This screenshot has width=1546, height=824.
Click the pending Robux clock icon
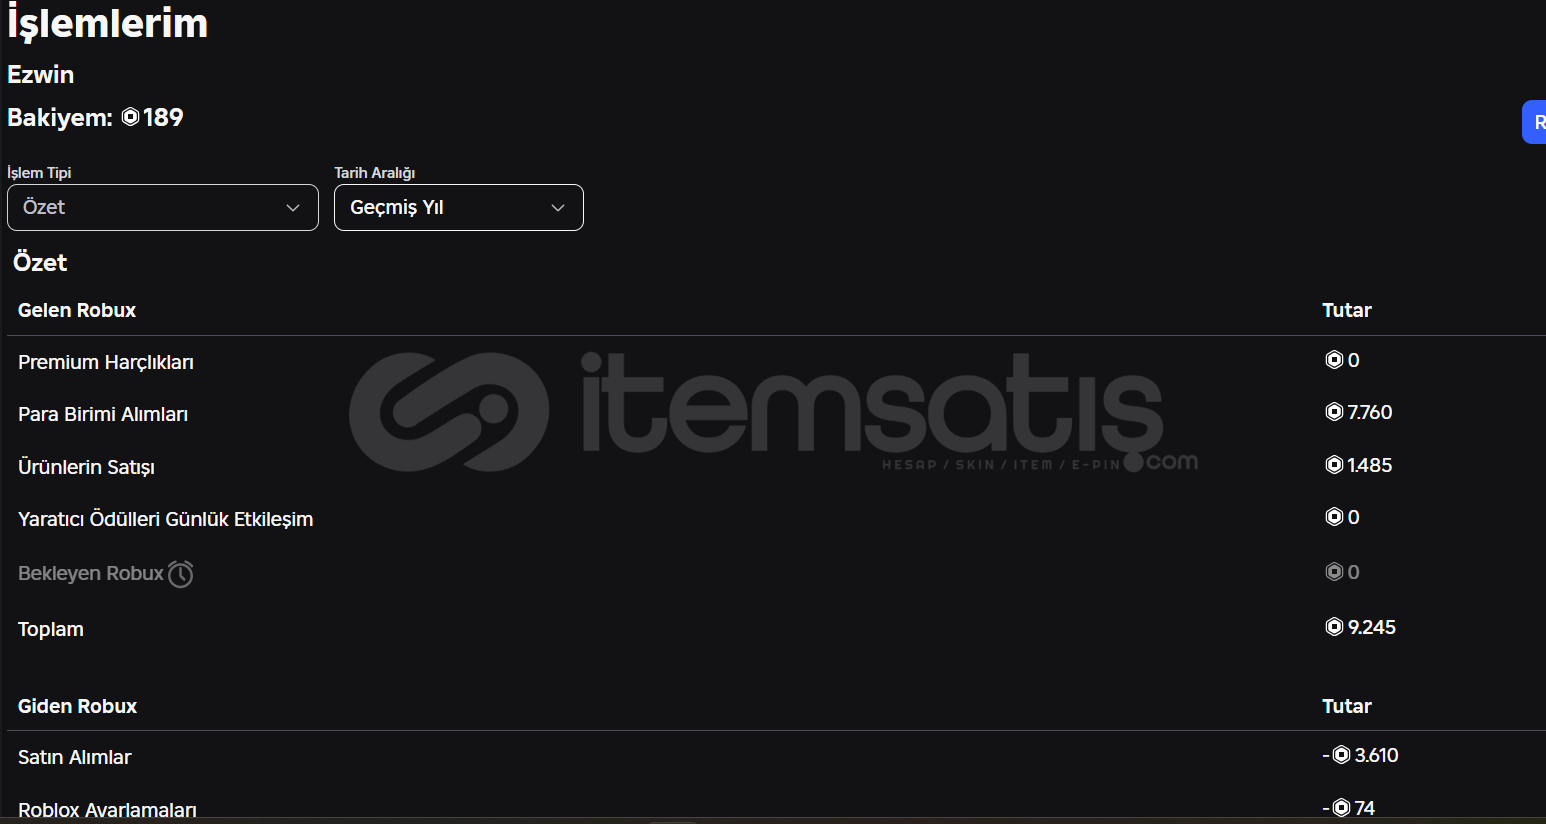coord(181,574)
